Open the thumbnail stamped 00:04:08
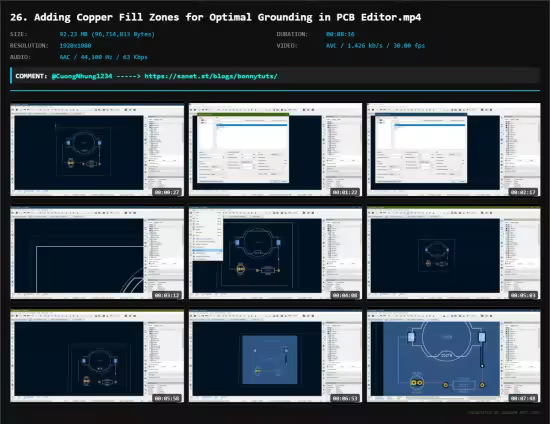Screen dimensions: 550x424 (x=275, y=253)
